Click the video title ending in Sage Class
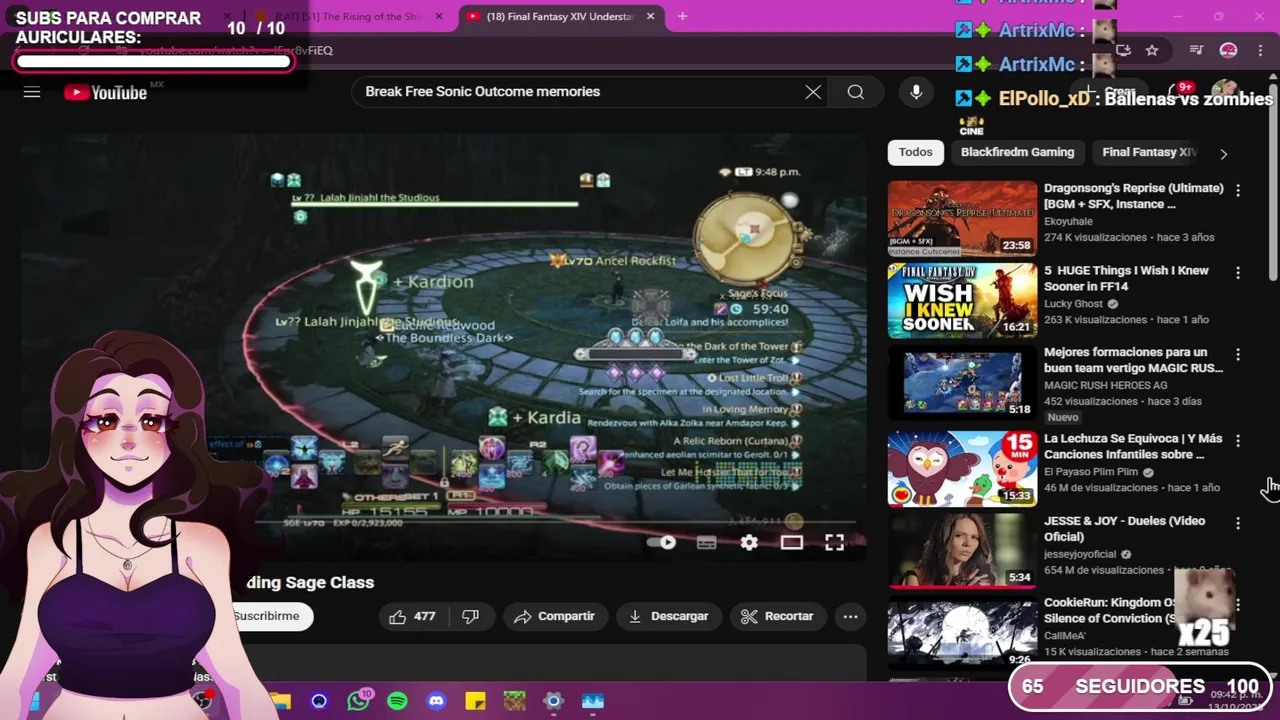This screenshot has width=1280, height=720. pyautogui.click(x=310, y=582)
